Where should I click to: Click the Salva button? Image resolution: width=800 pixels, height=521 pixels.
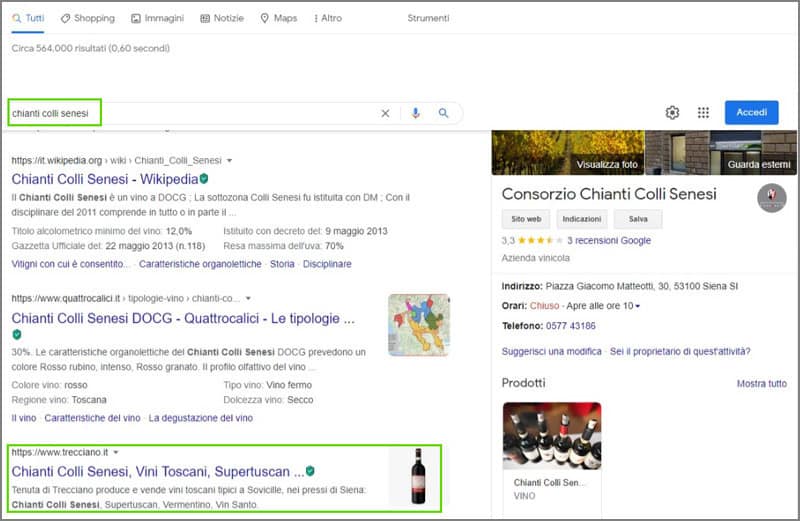pos(638,219)
